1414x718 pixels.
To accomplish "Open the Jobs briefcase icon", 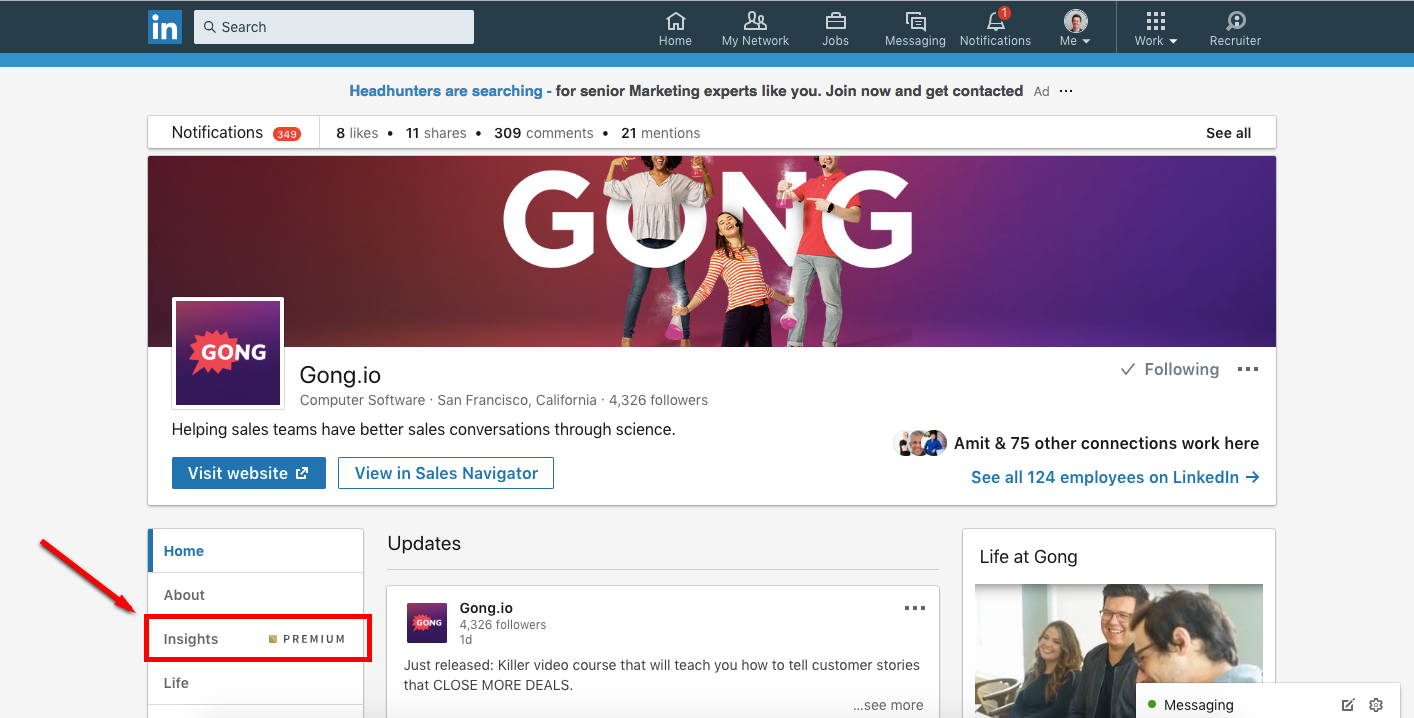I will coord(835,28).
